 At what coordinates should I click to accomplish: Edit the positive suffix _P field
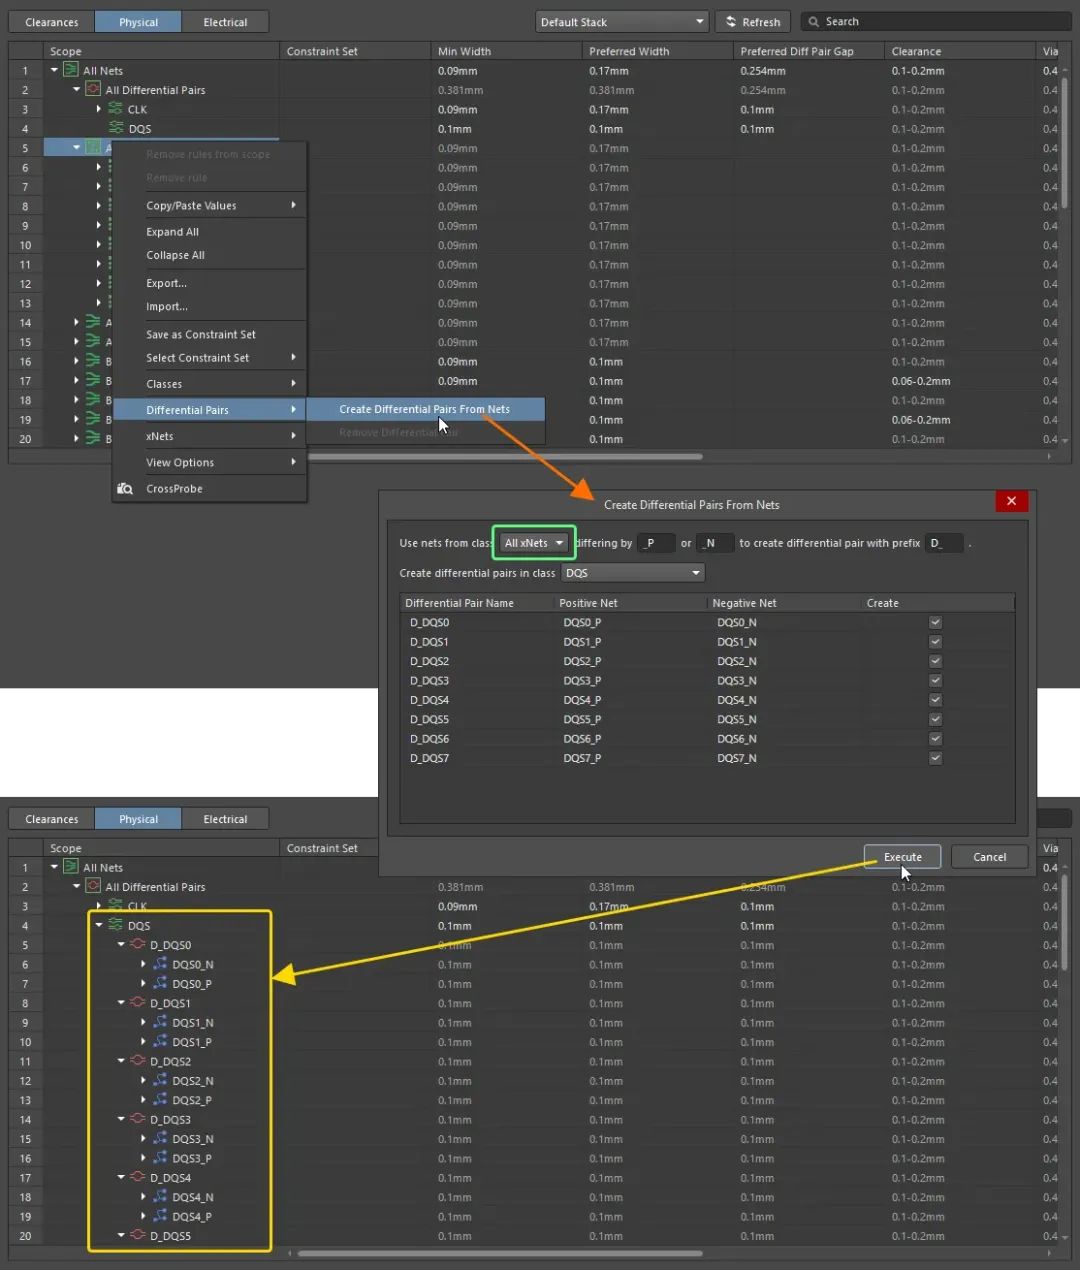coord(657,543)
